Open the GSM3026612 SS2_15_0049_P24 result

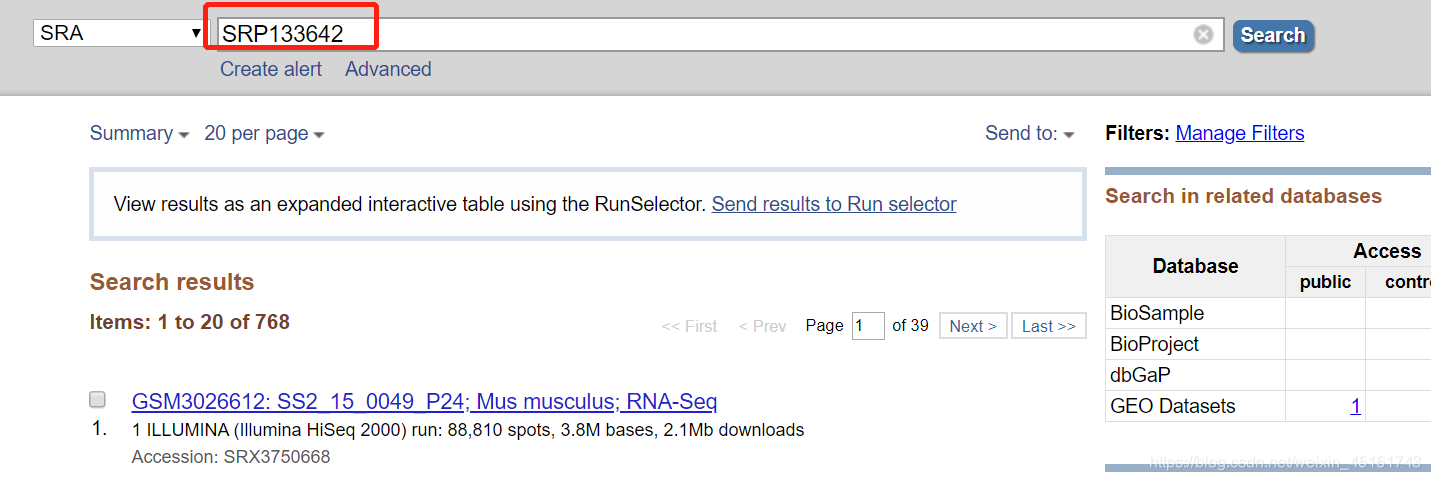click(424, 402)
